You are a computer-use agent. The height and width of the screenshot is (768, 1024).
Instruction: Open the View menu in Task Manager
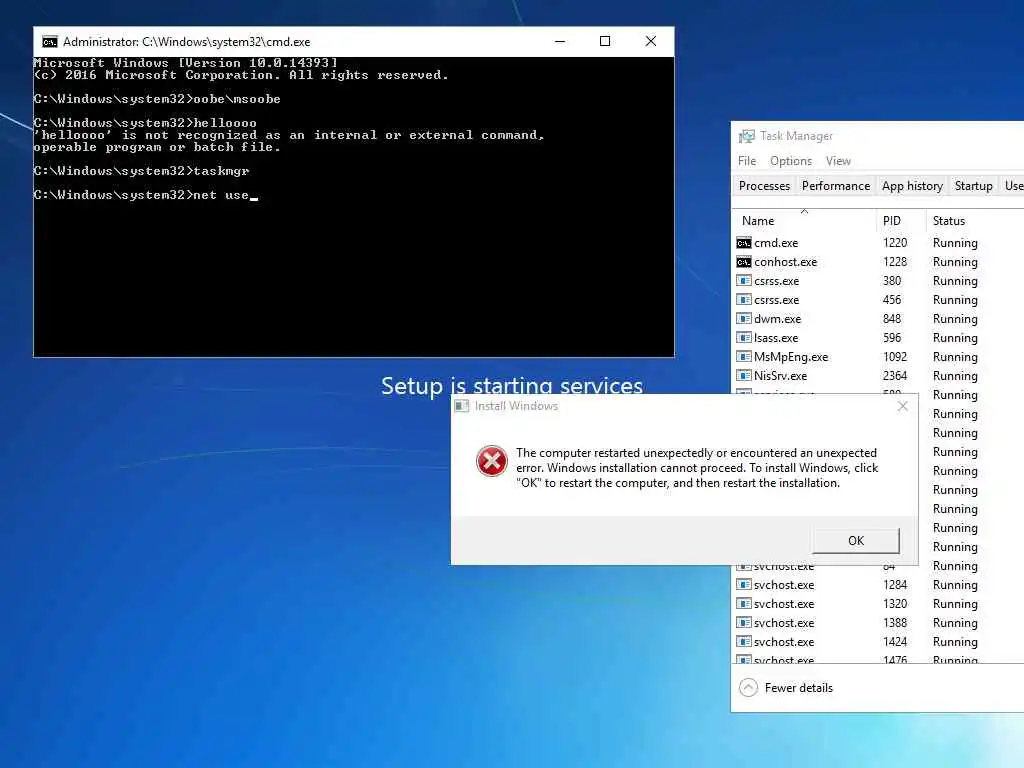click(x=838, y=161)
